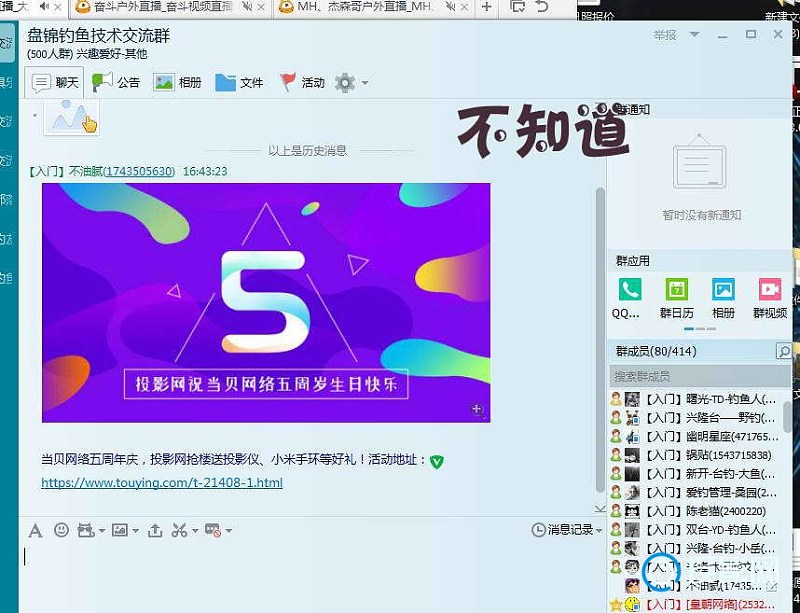Select member 新开-台钓-大鱼
The image size is (800, 613).
tap(694, 474)
